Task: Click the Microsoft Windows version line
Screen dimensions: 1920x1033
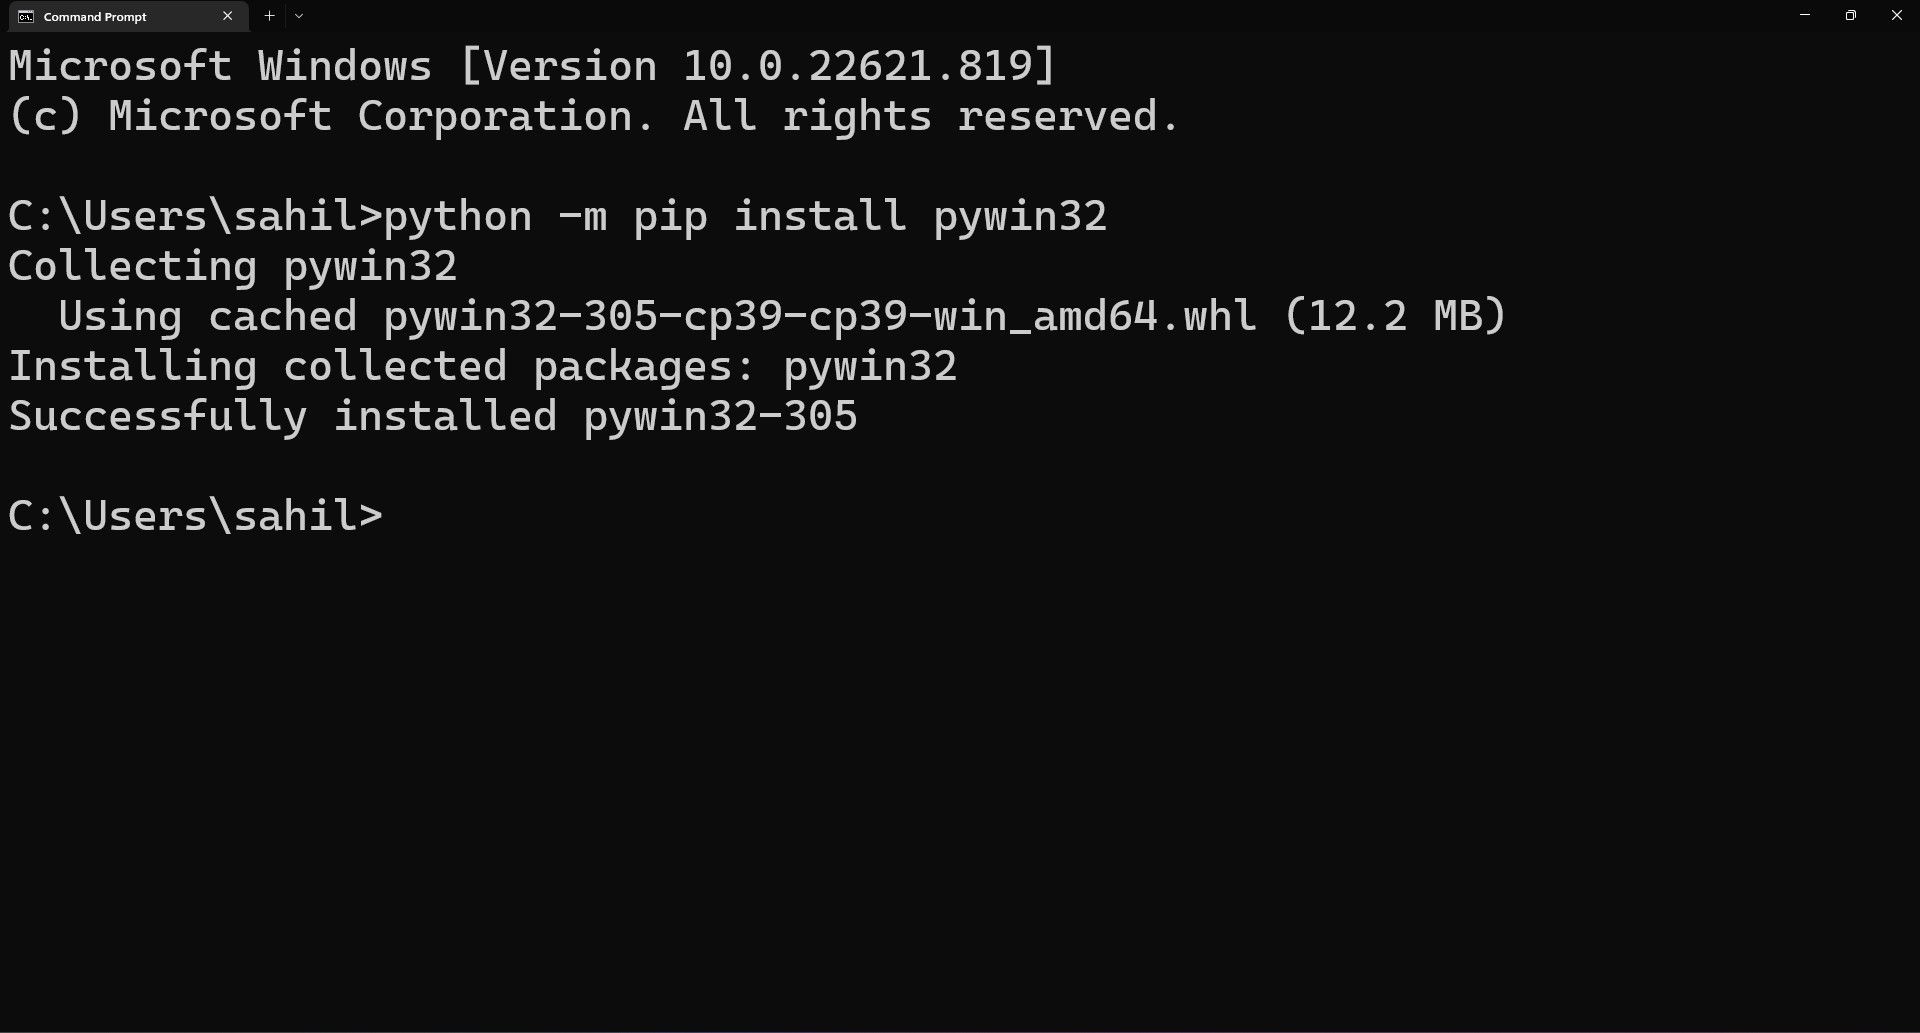Action: point(530,65)
